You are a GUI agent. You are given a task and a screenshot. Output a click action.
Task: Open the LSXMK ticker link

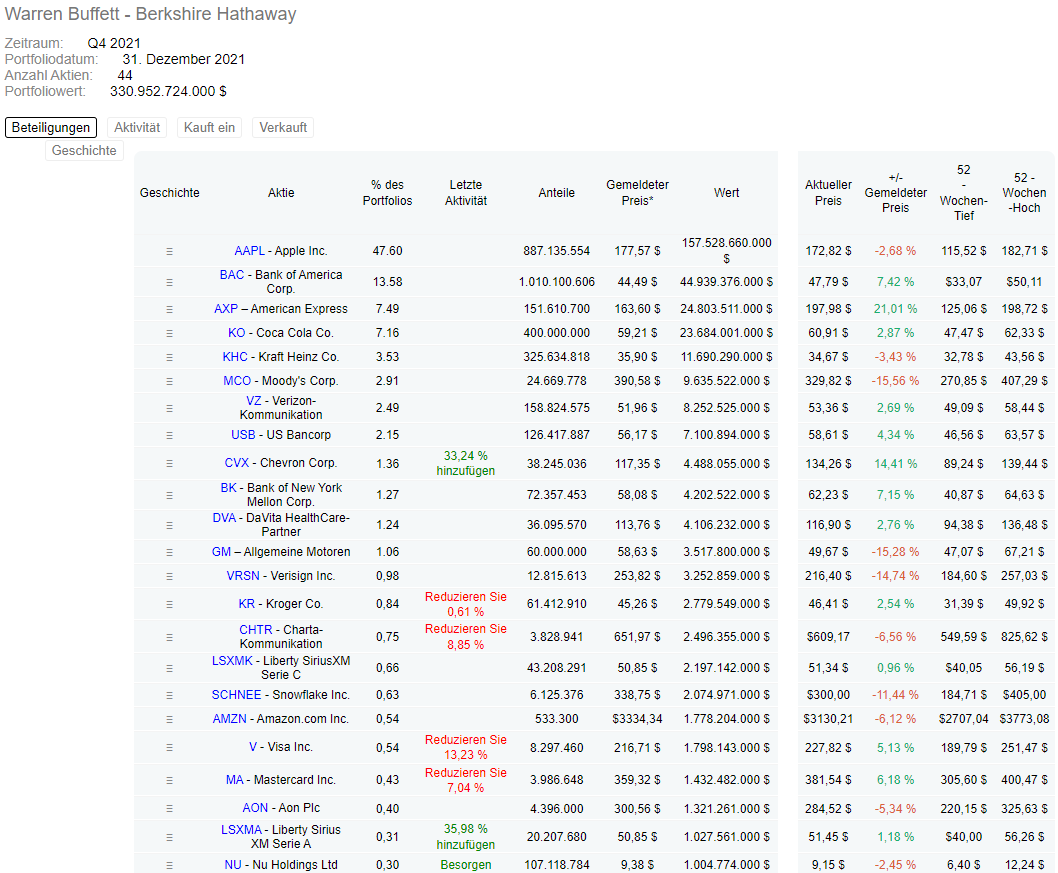[x=232, y=661]
